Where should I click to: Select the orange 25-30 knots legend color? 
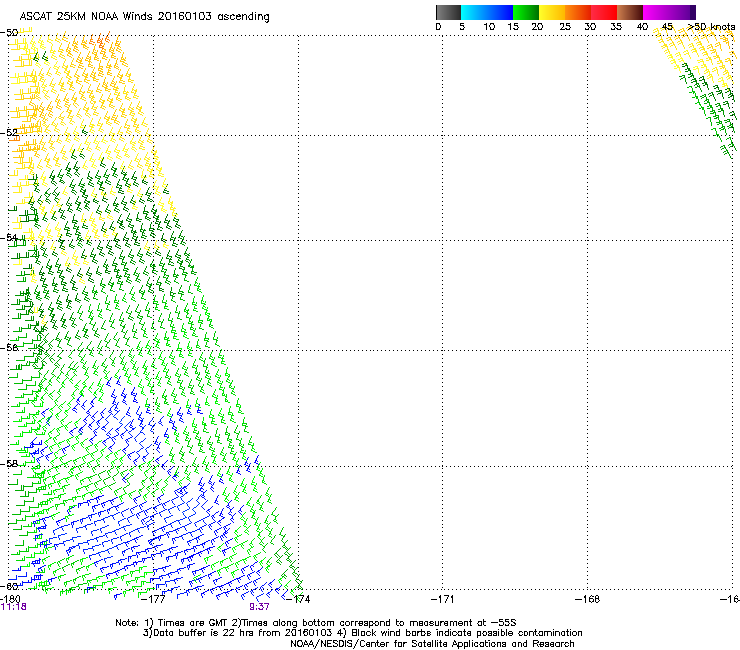578,12
